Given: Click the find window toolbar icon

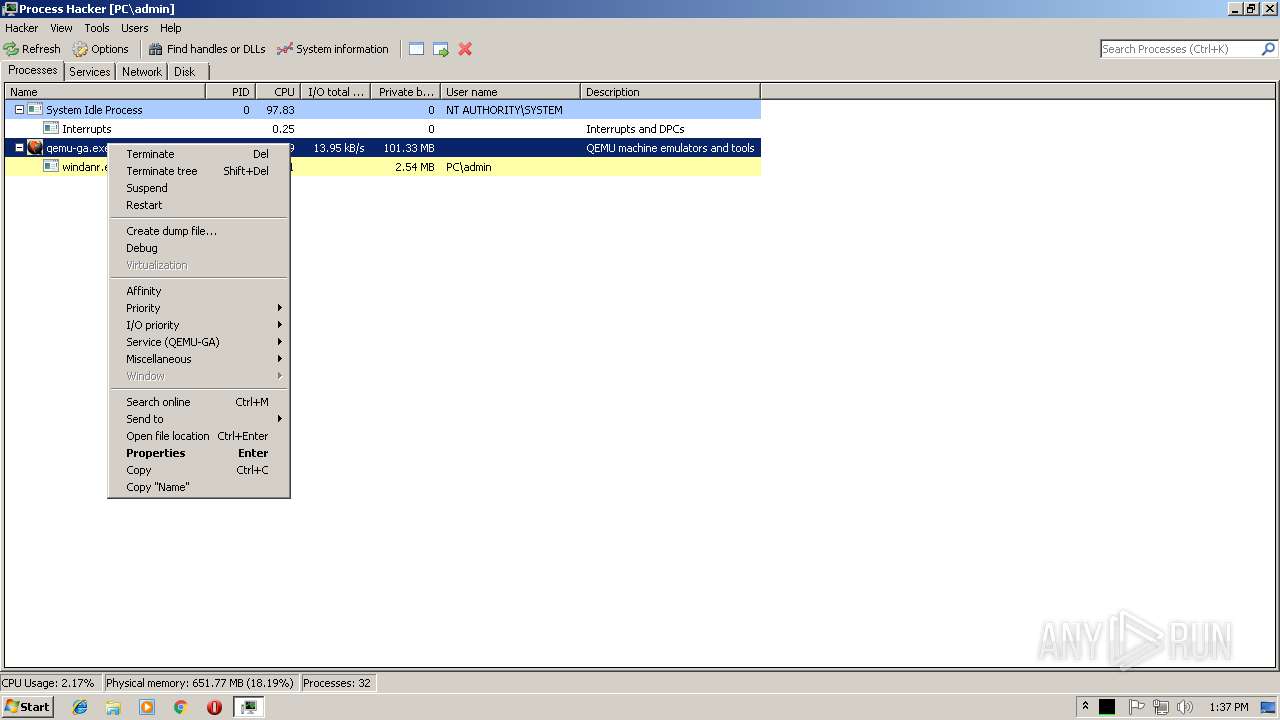Looking at the screenshot, I should tap(417, 49).
